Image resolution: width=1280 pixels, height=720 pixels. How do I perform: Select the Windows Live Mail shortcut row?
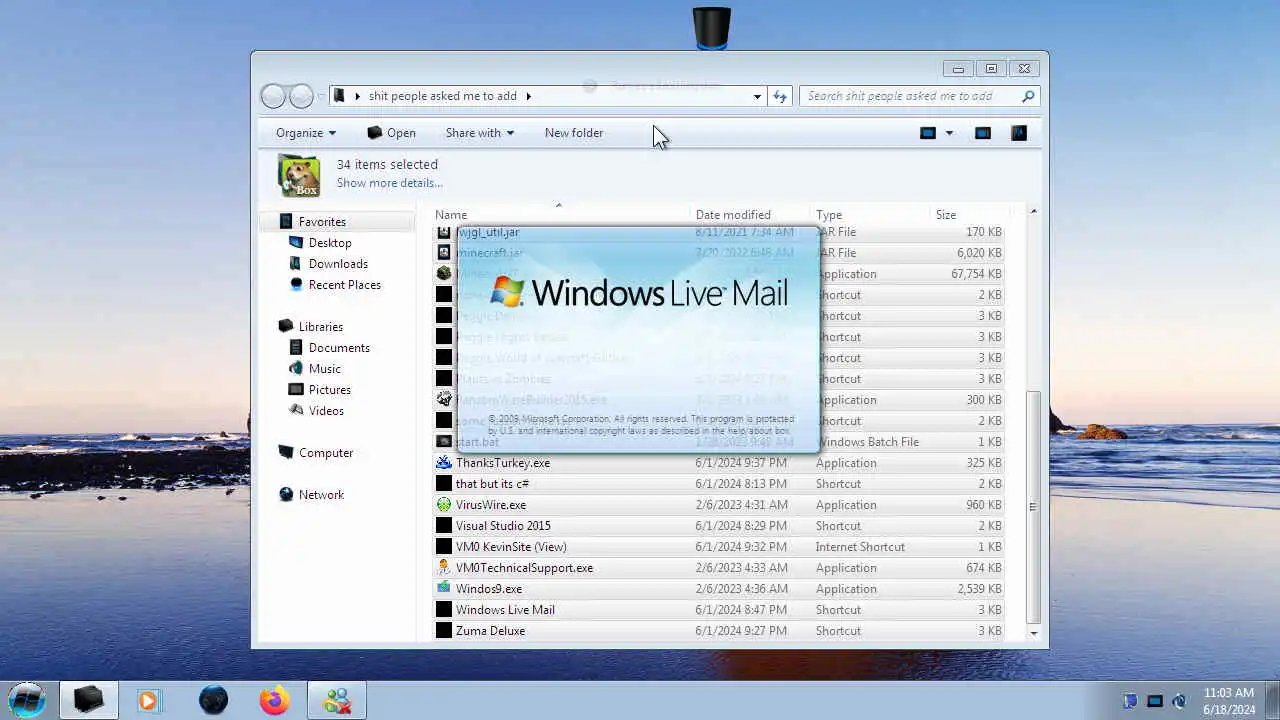tap(720, 610)
